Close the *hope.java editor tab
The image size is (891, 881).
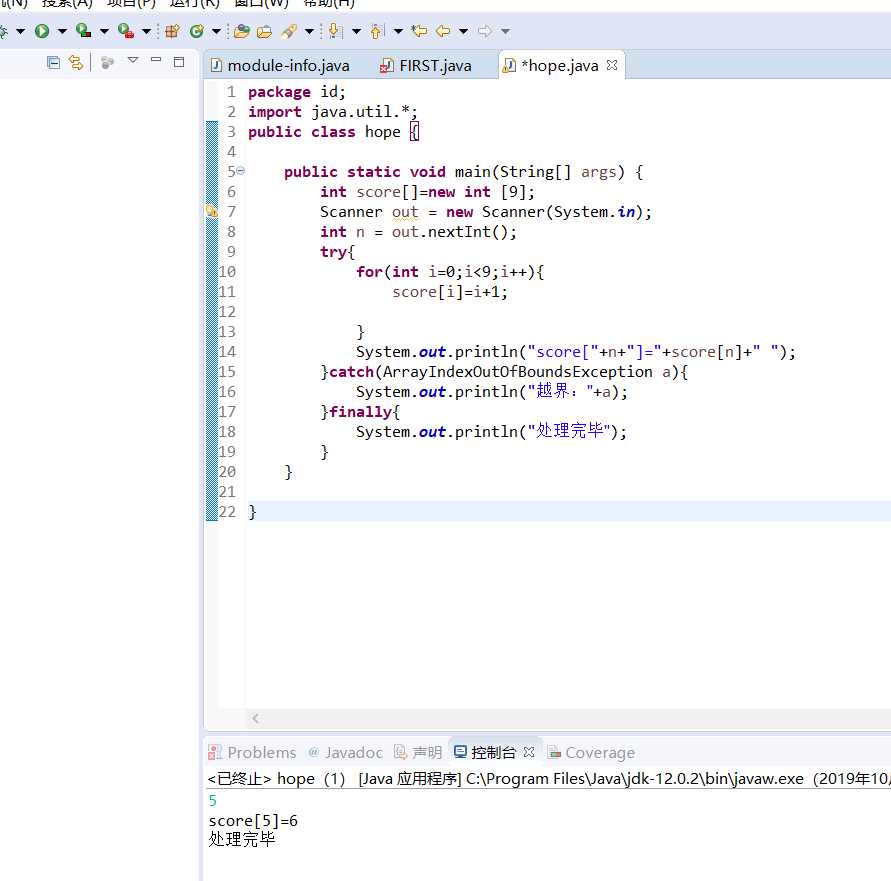click(x=612, y=65)
